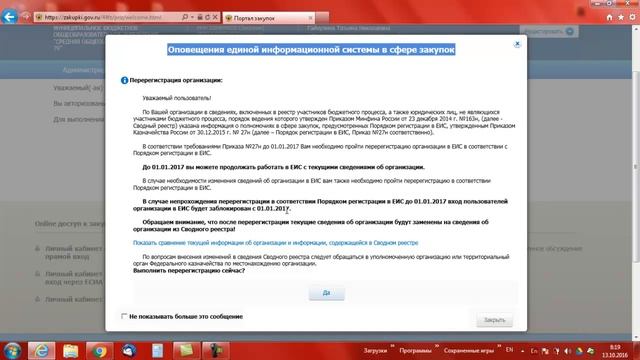The width and height of the screenshot is (640, 360).
Task: Open Windows Explorer folder on the taskbar
Action: 71,351
